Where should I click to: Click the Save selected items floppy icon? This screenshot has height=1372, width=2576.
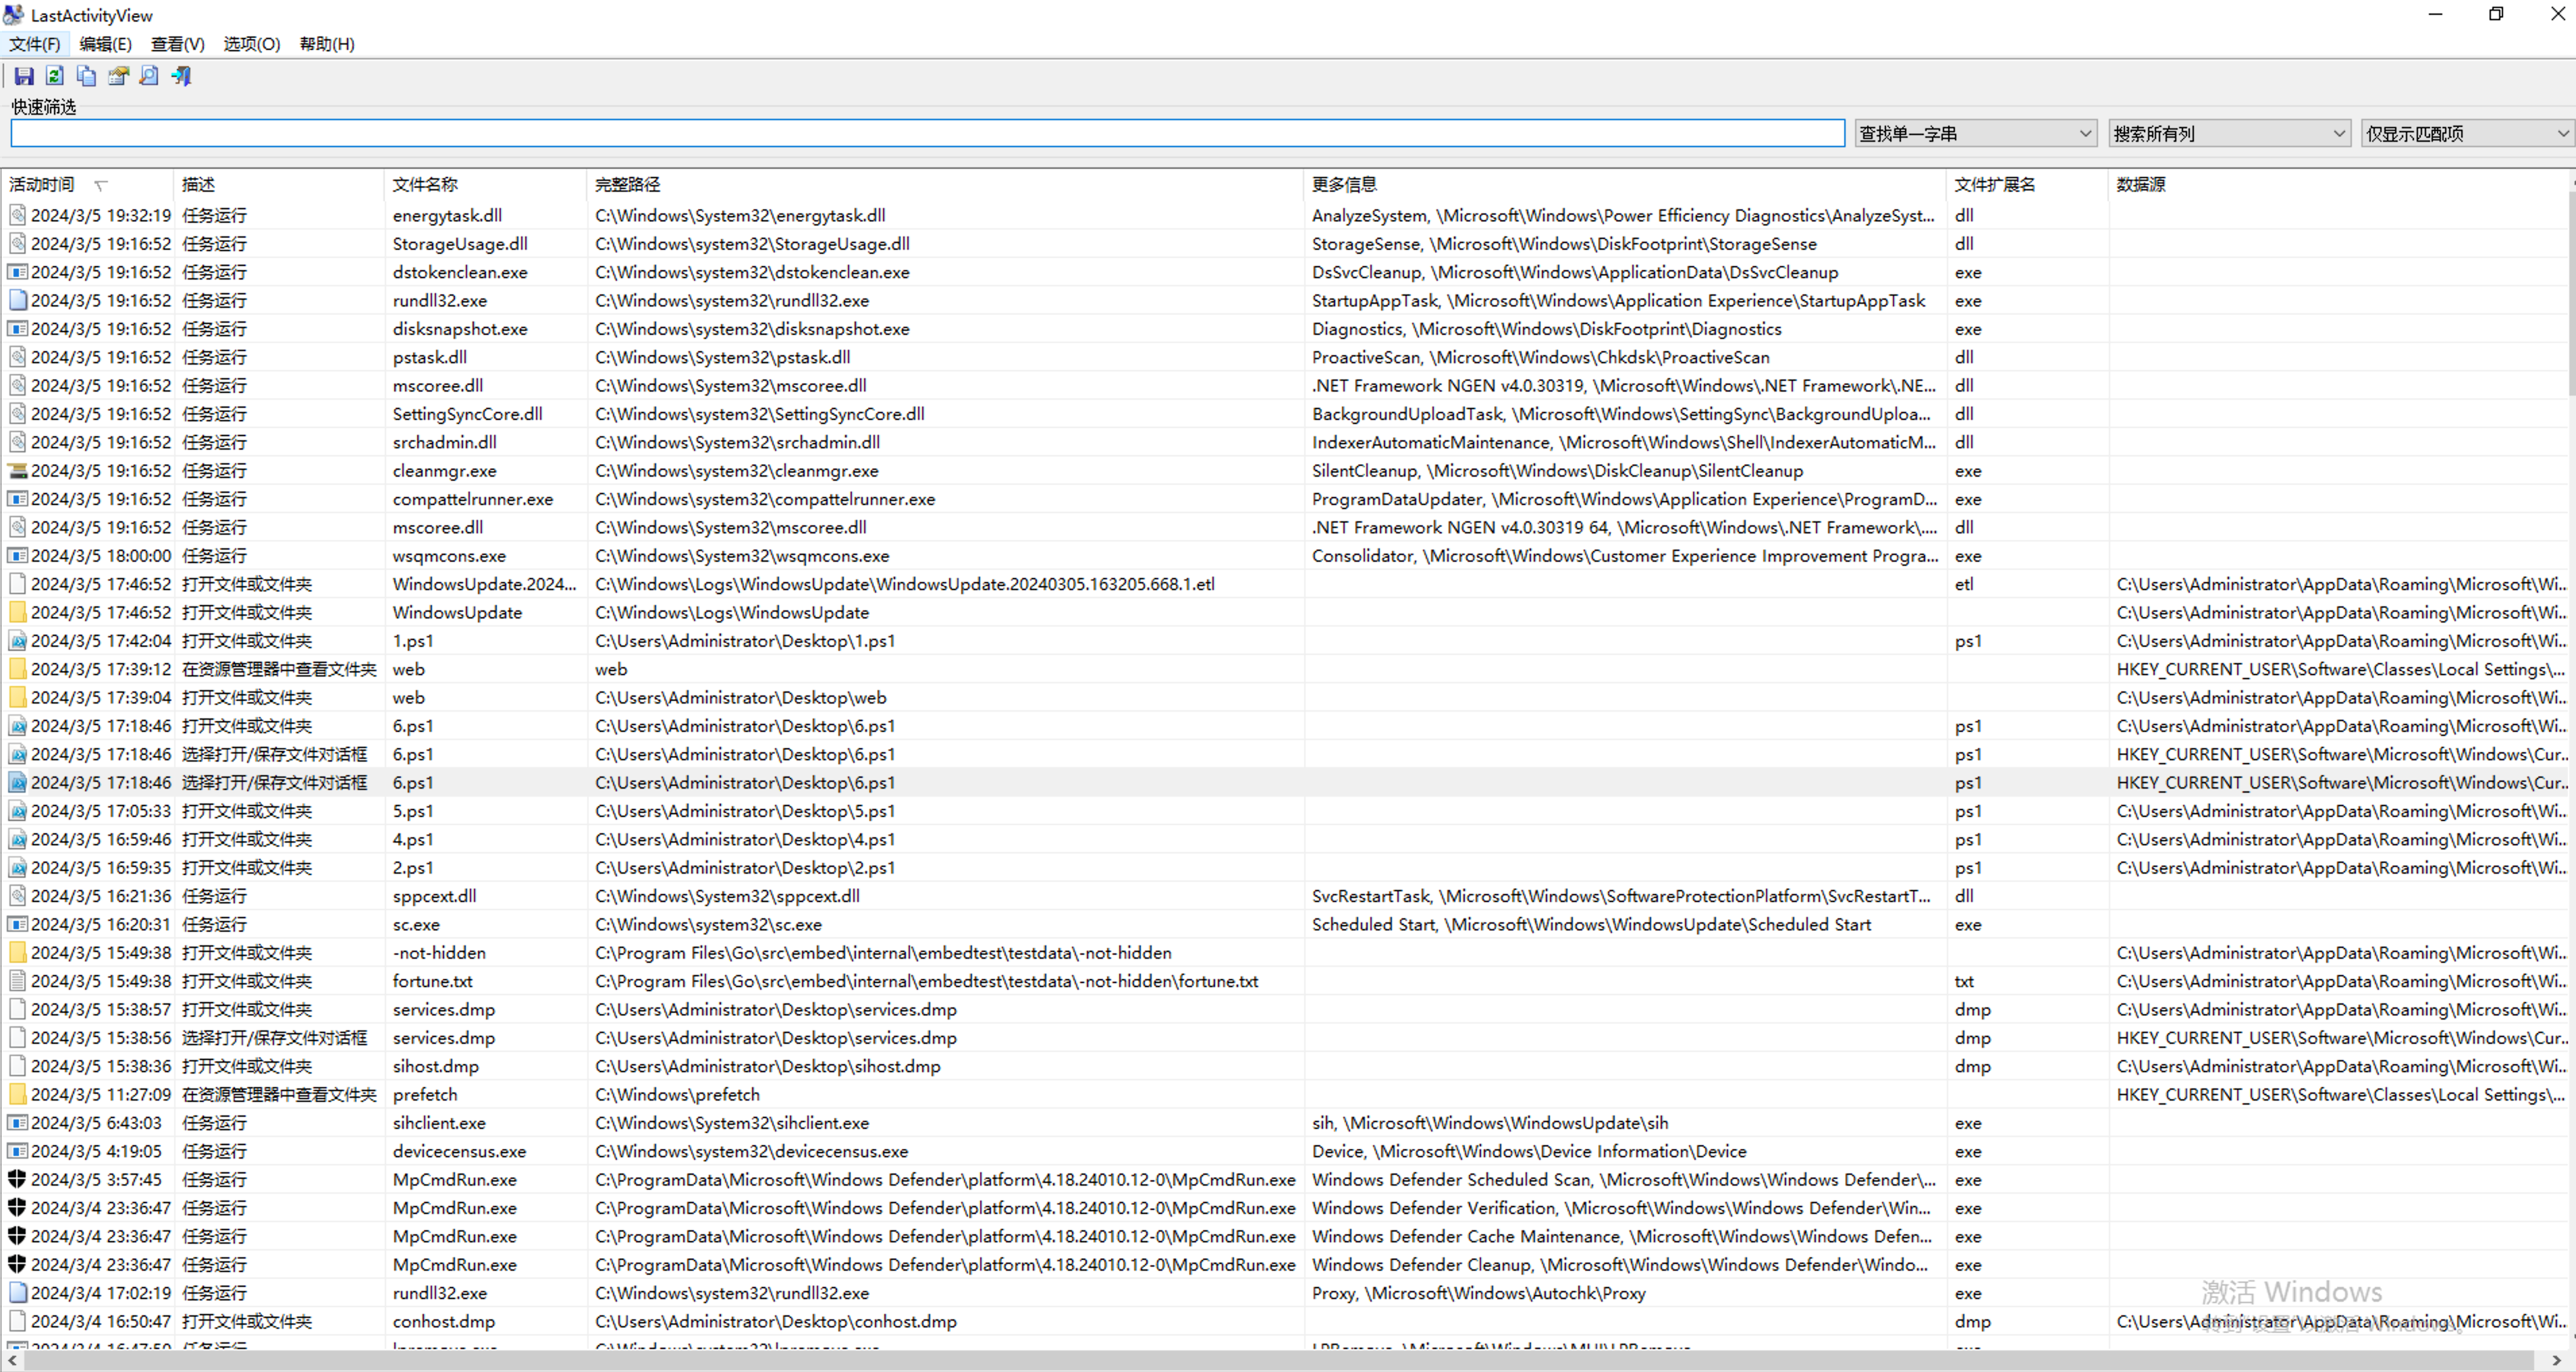(24, 76)
